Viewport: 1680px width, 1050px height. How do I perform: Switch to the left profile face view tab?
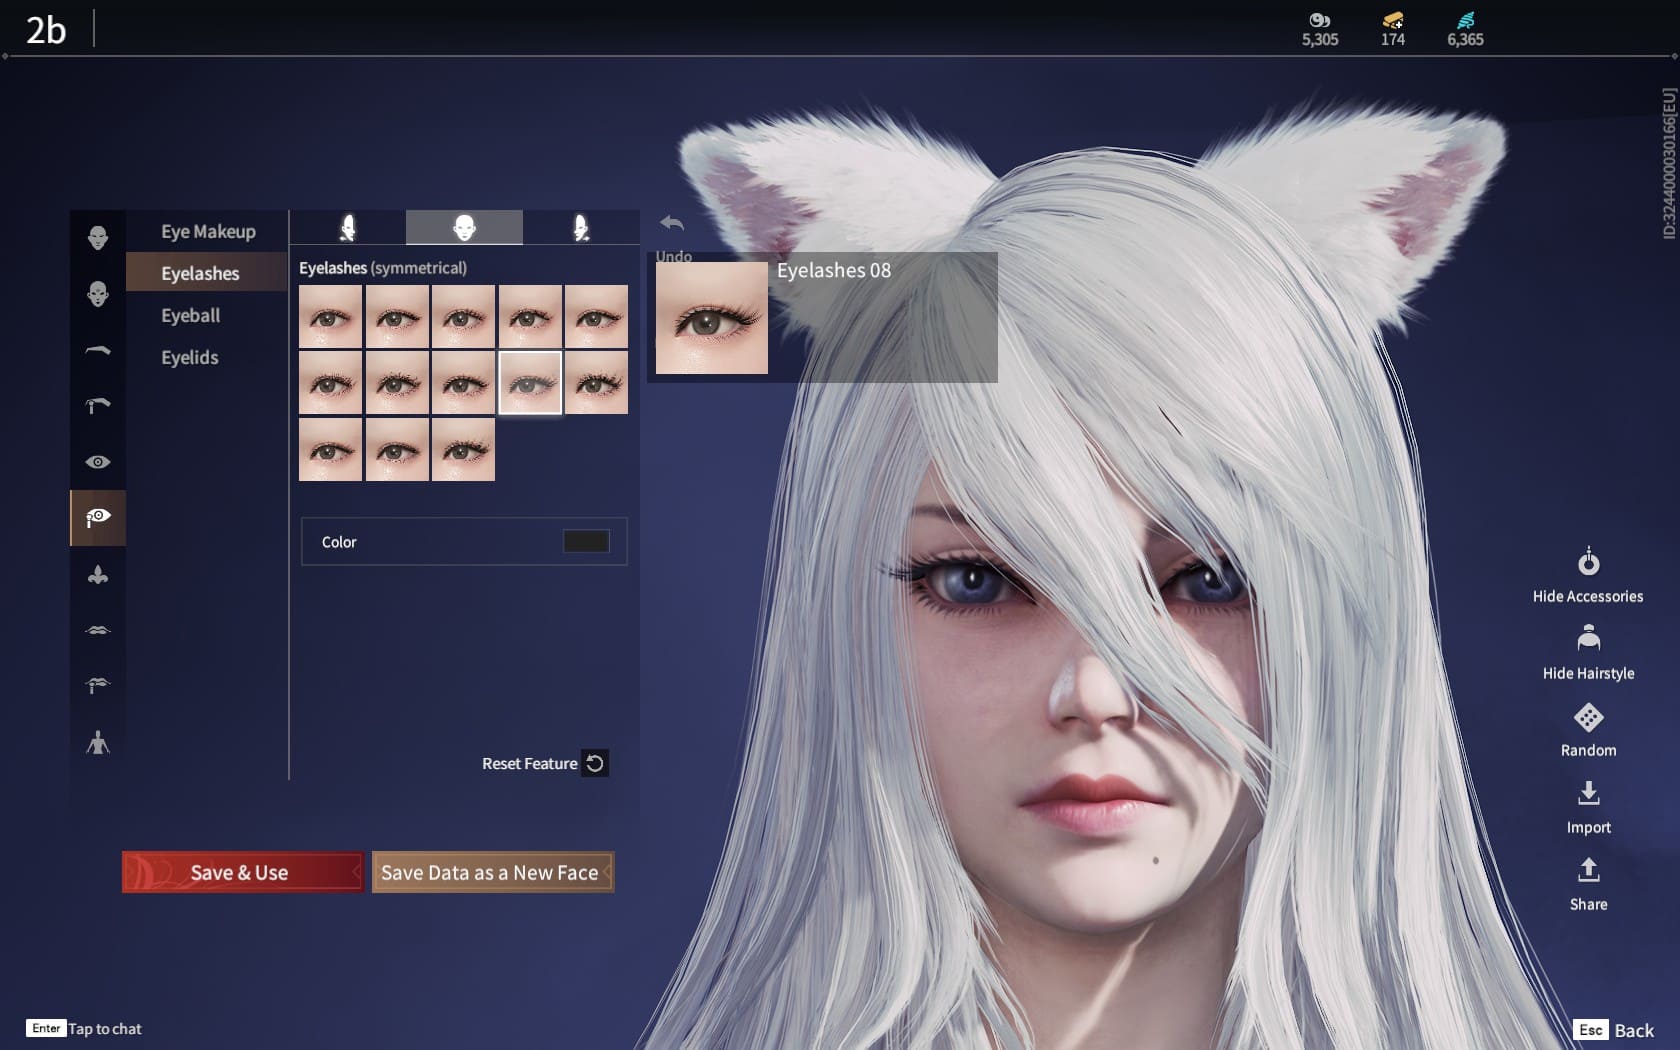[x=348, y=228]
